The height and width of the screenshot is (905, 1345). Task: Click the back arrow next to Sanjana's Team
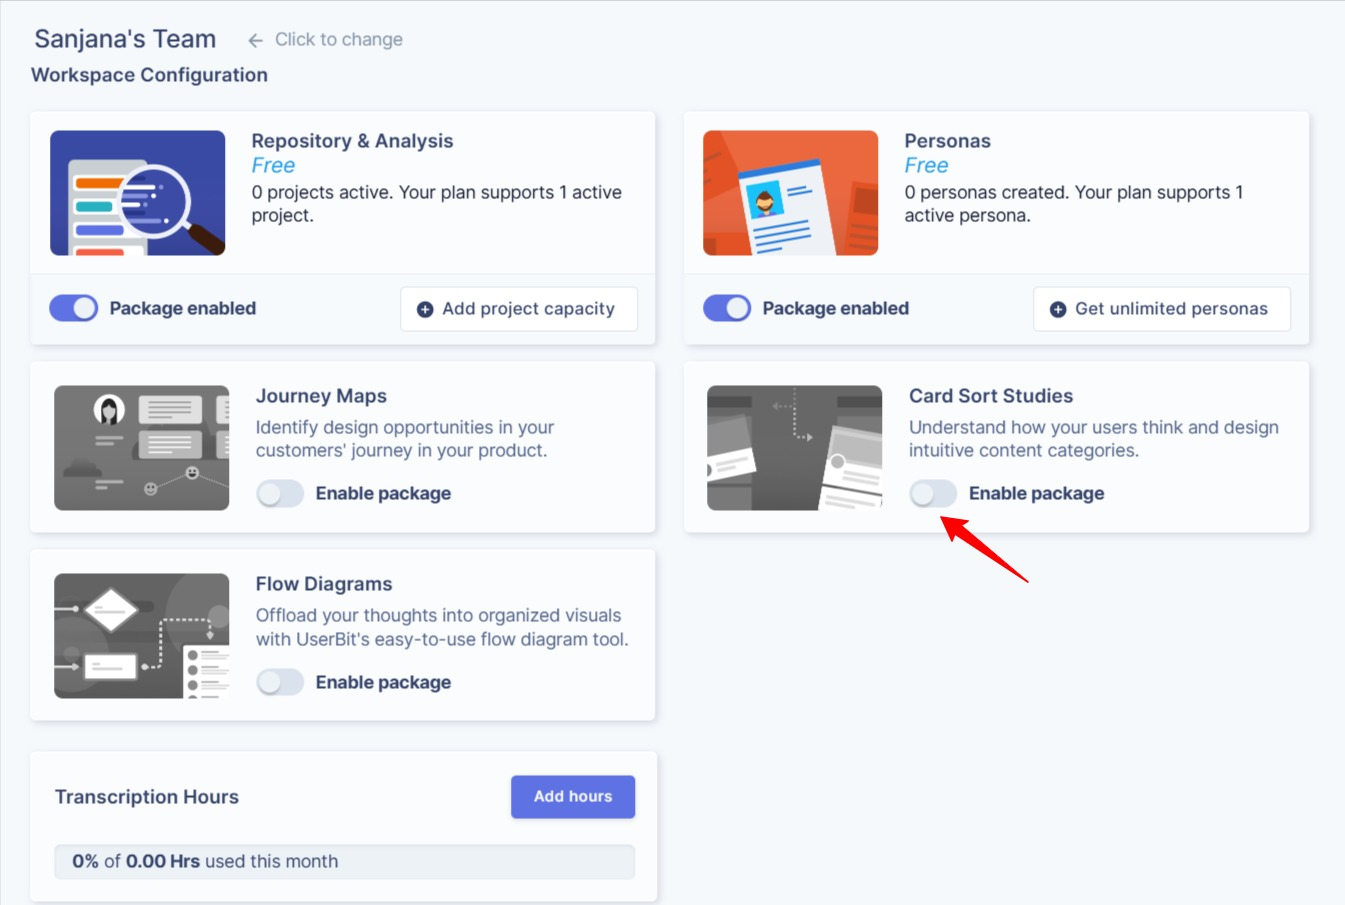tap(255, 40)
